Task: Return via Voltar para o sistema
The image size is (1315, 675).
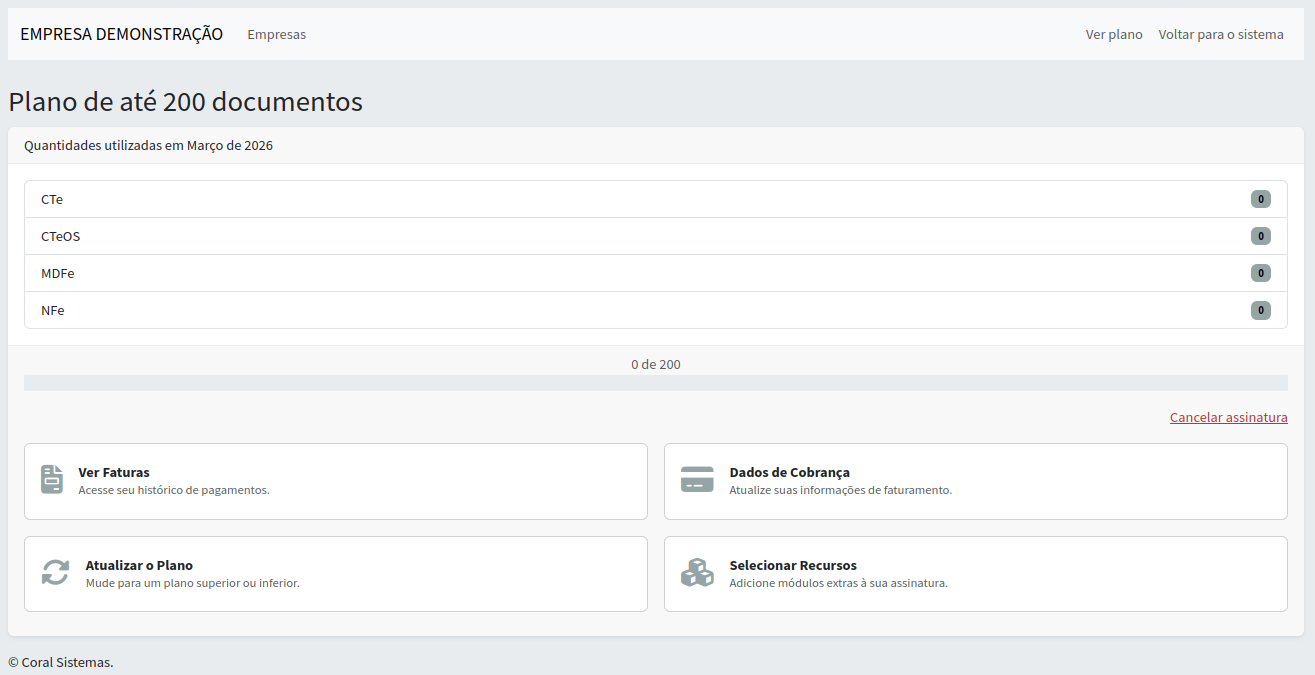Action: [1220, 34]
